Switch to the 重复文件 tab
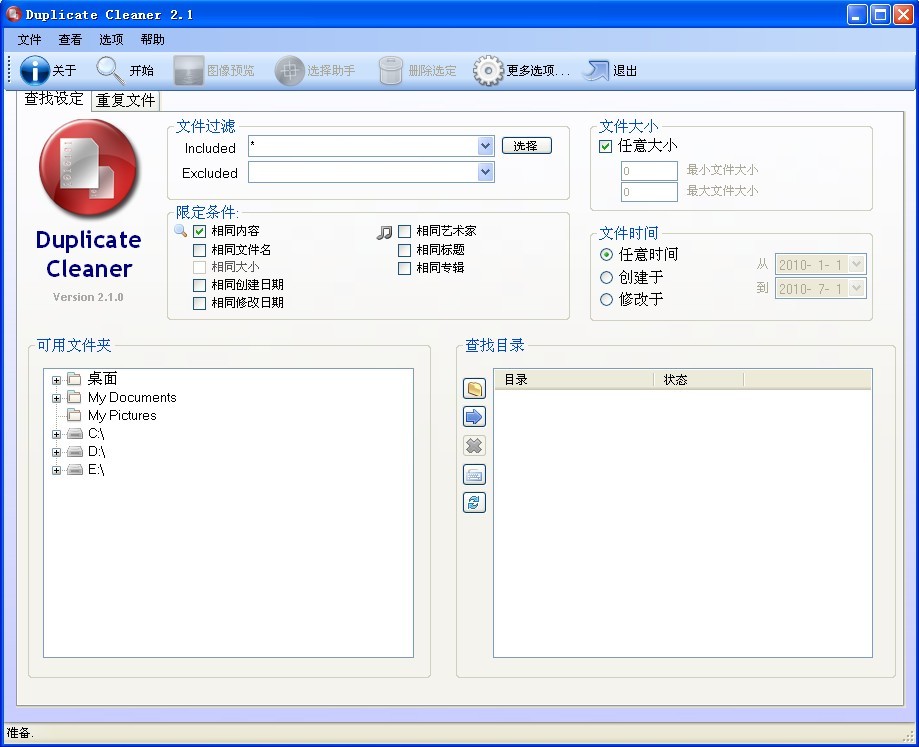The height and width of the screenshot is (747, 919). 125,100
